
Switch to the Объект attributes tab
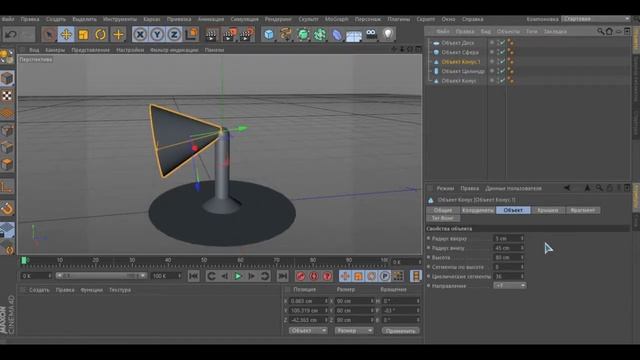(513, 210)
